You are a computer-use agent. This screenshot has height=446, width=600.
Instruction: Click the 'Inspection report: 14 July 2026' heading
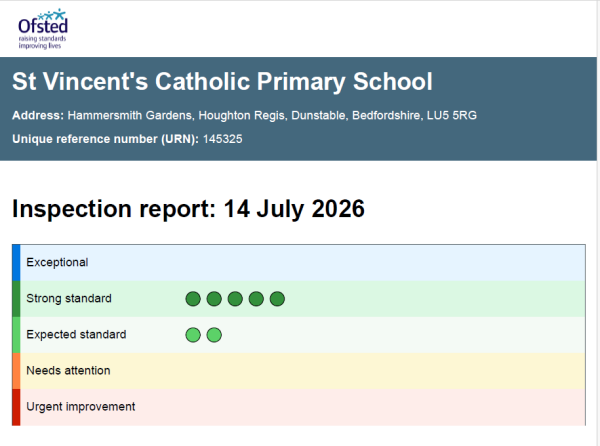pos(188,209)
